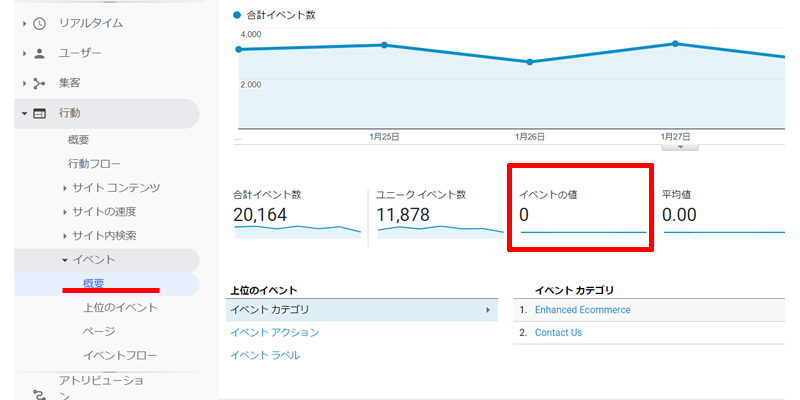Click イベント アクション link

pos(274,333)
